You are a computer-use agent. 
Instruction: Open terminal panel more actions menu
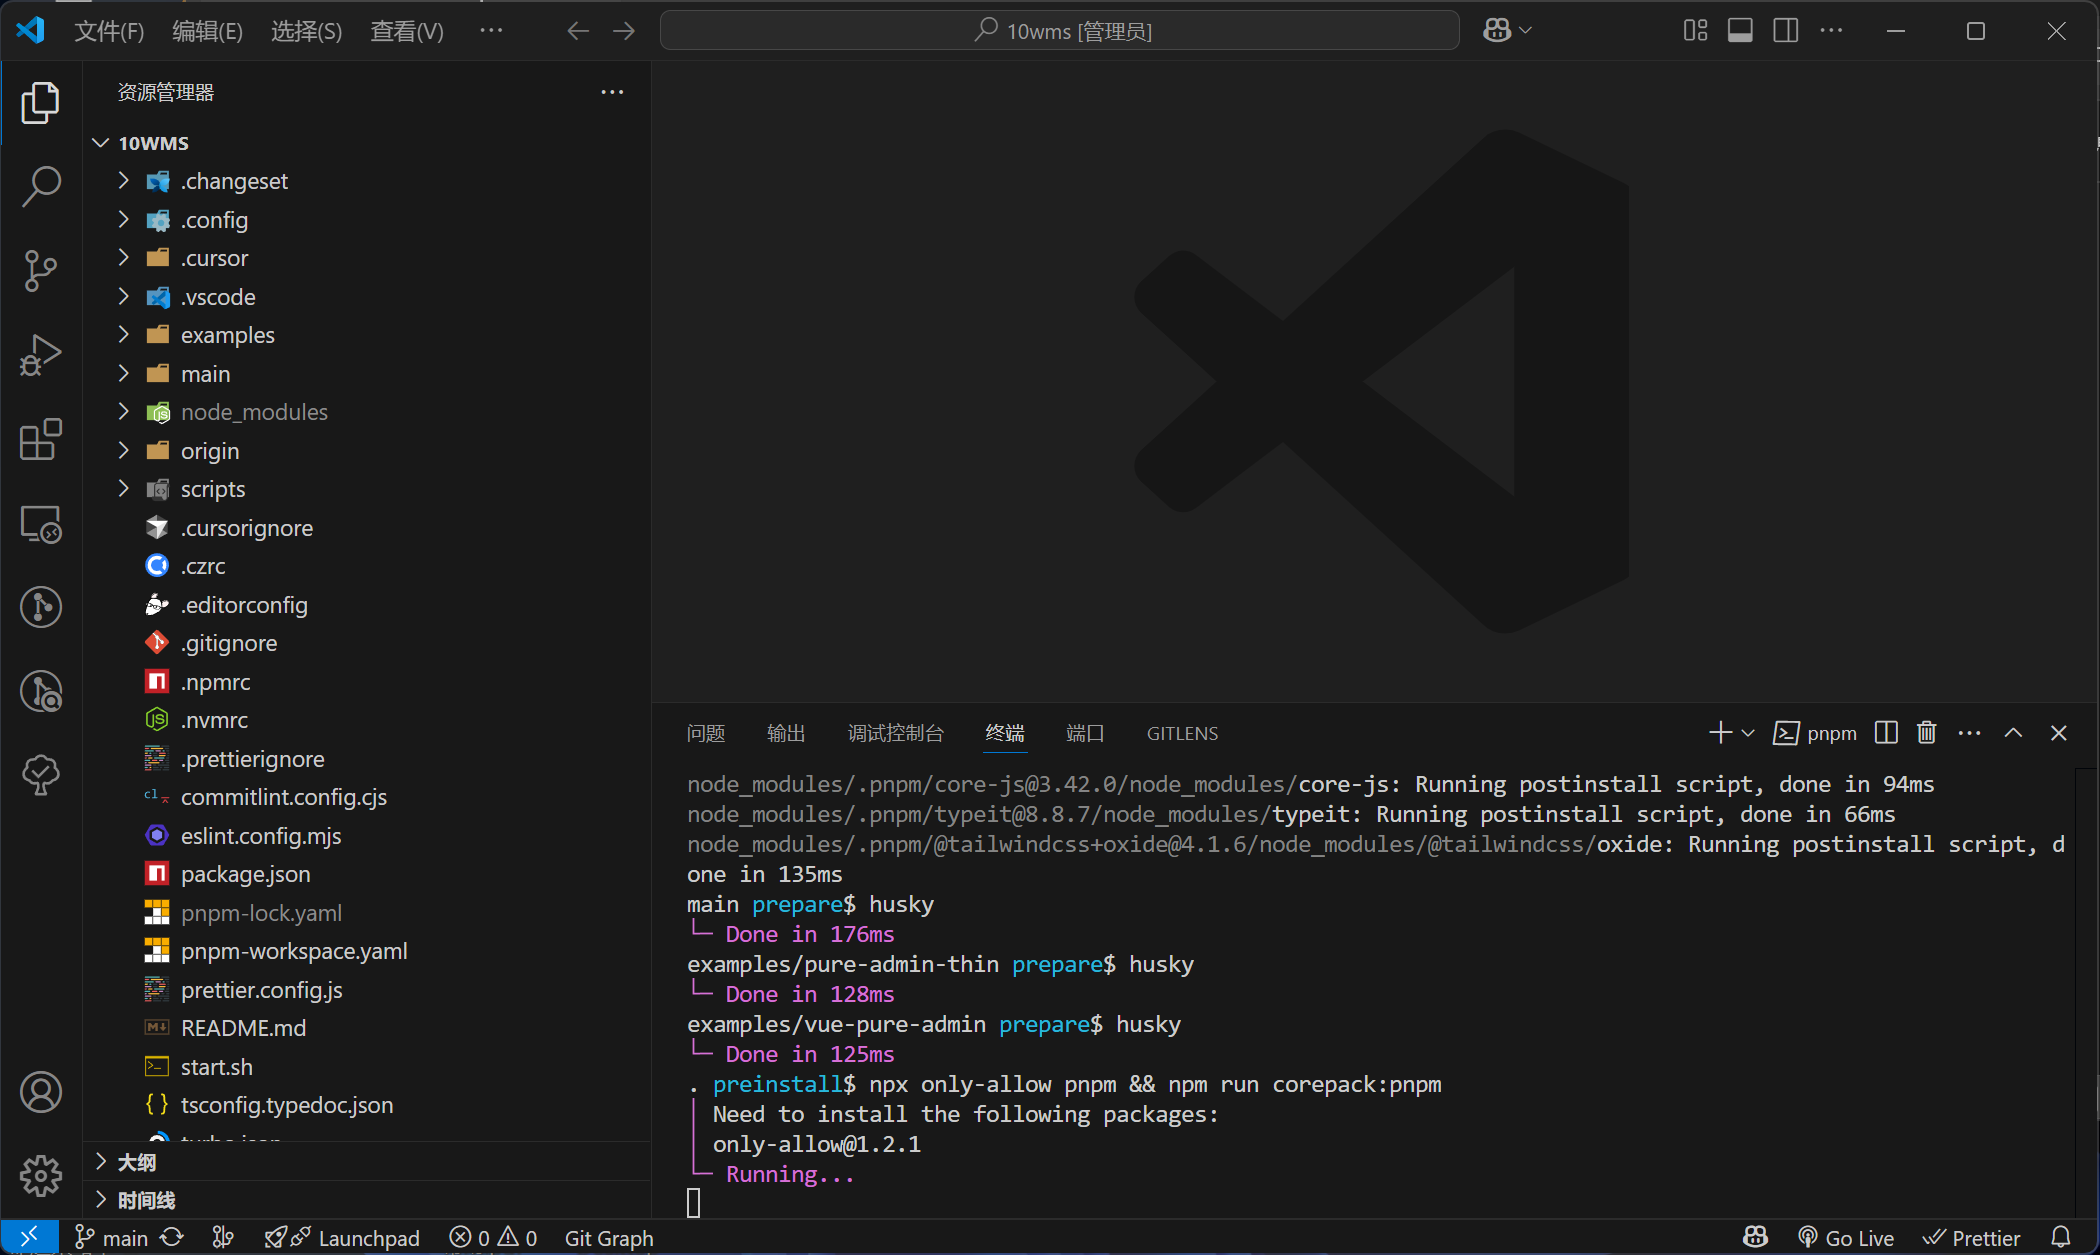(x=1969, y=733)
